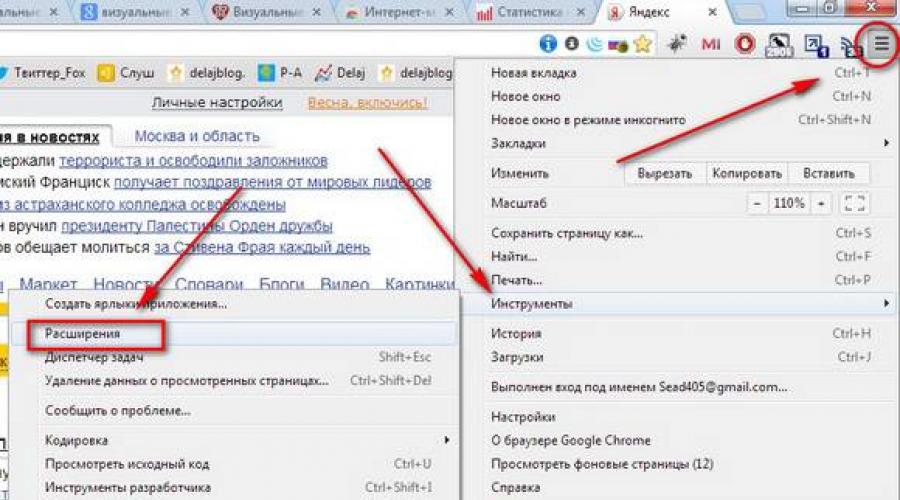This screenshot has width=900, height=500.
Task: Click the blue arrow extension with badge 1
Action: pyautogui.click(x=816, y=46)
